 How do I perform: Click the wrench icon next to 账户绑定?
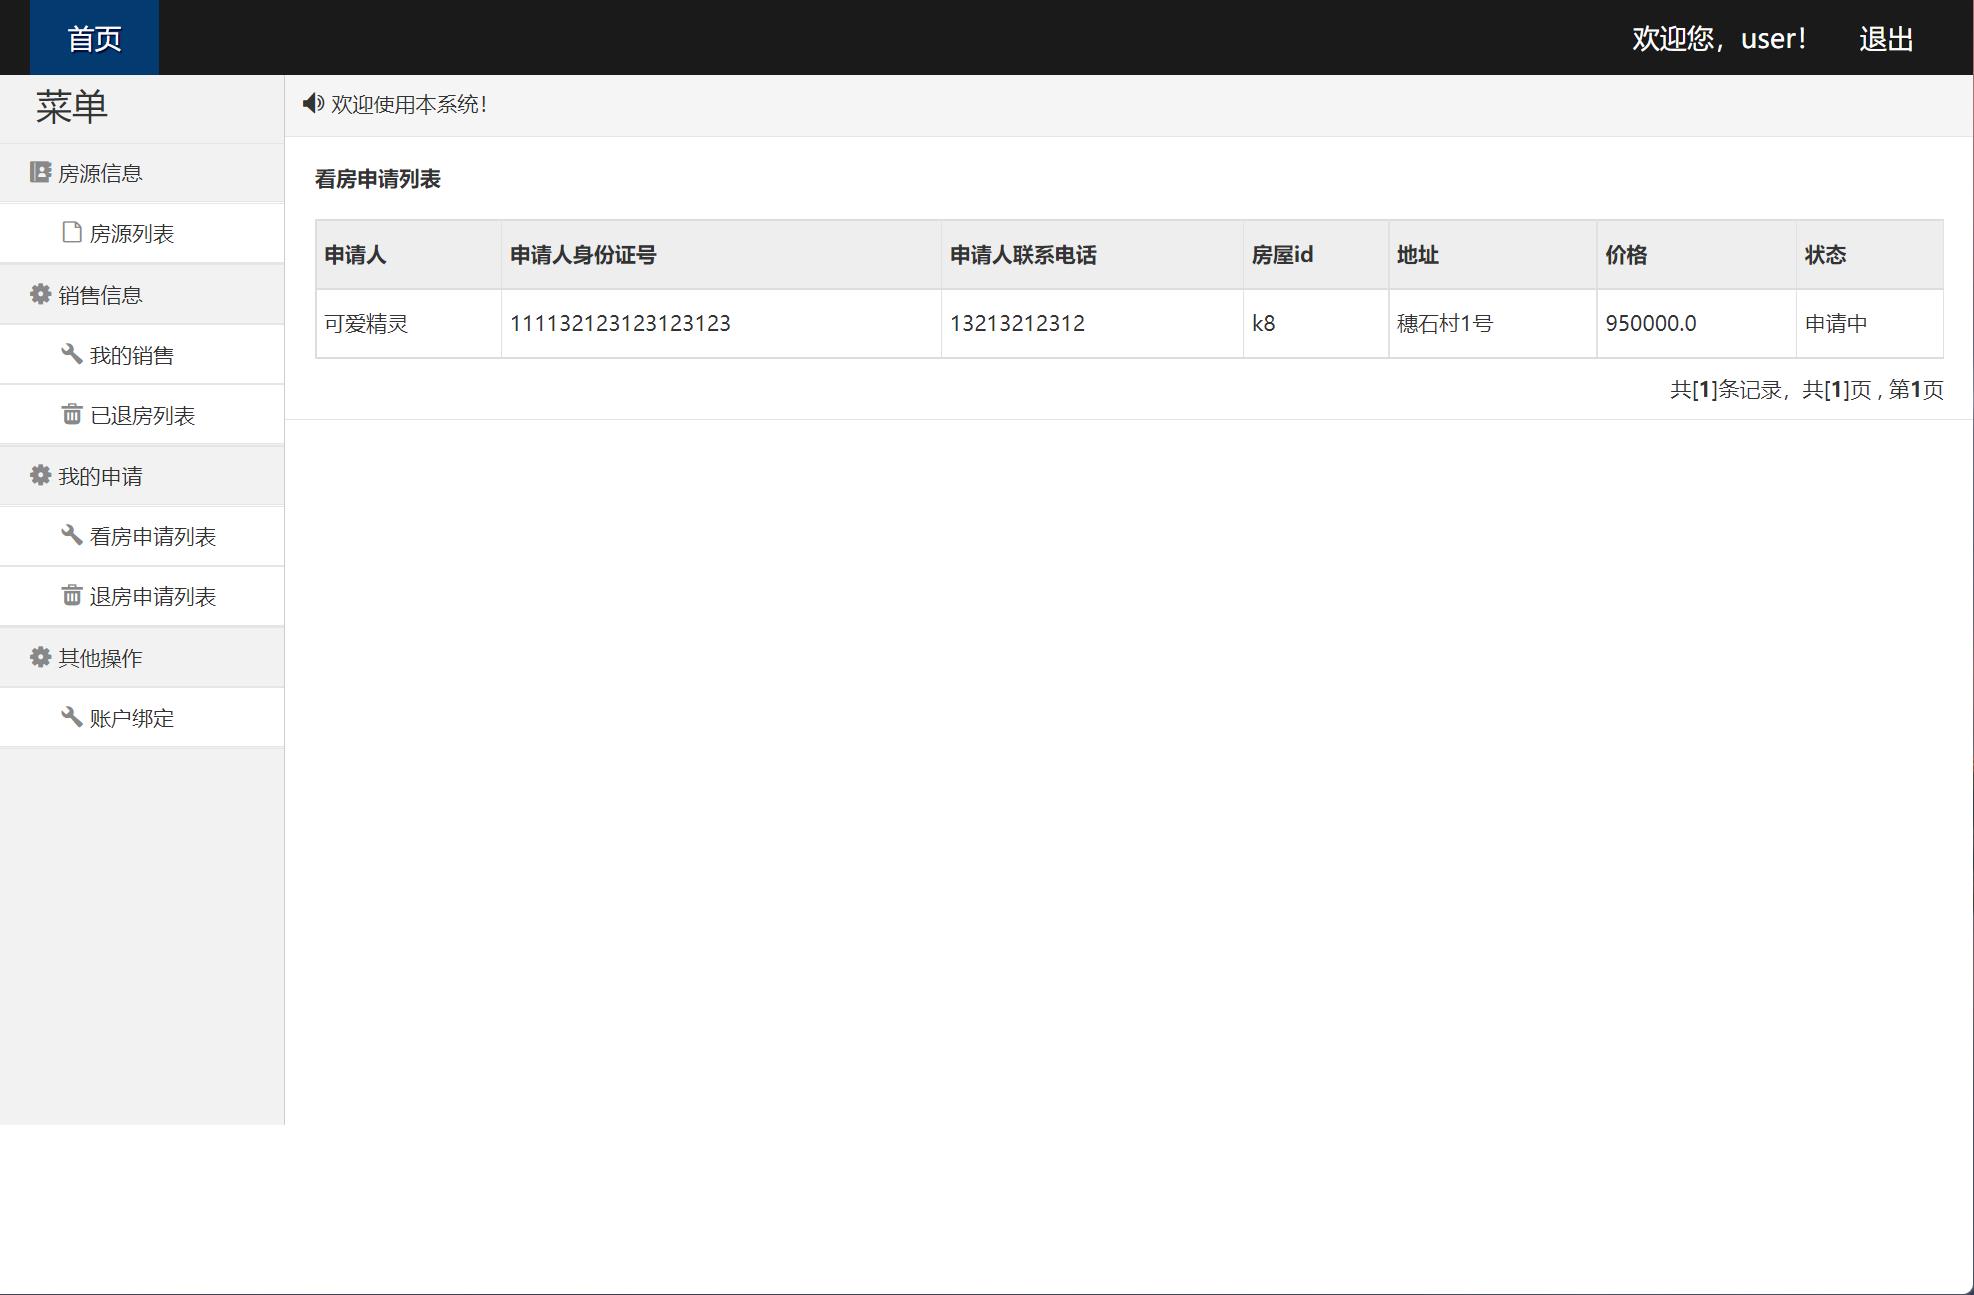(72, 717)
